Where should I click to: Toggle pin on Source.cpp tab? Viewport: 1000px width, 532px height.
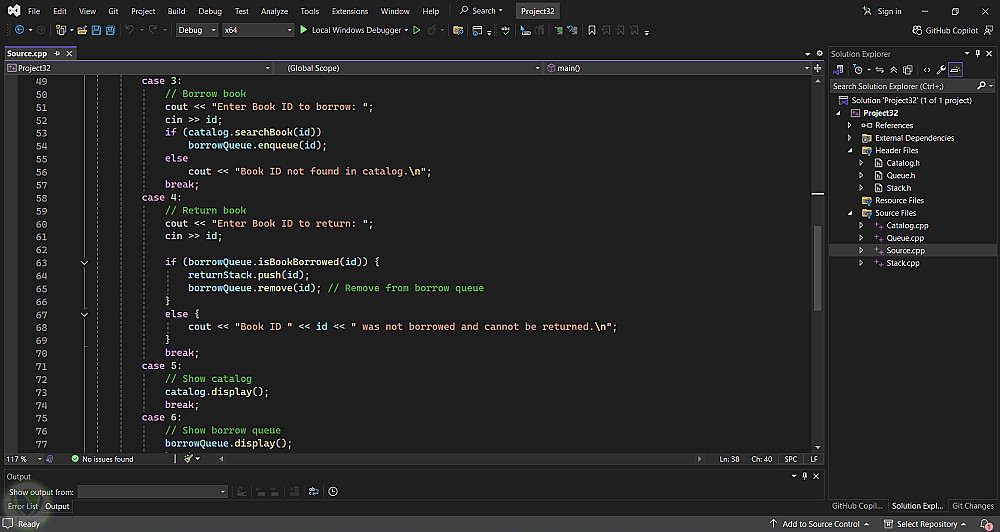[x=58, y=54]
